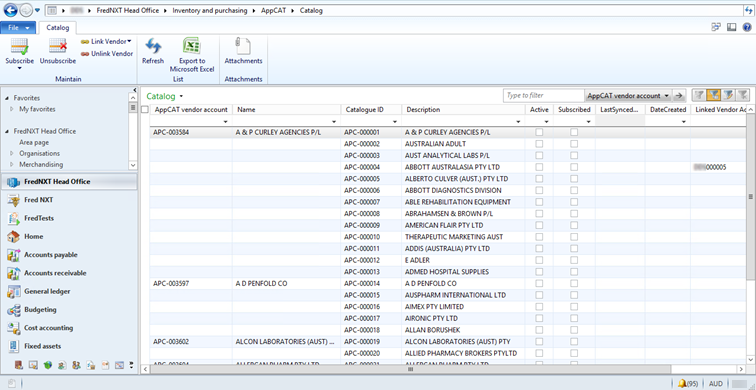
Task: Open the Budgeting module
Action: click(68, 309)
